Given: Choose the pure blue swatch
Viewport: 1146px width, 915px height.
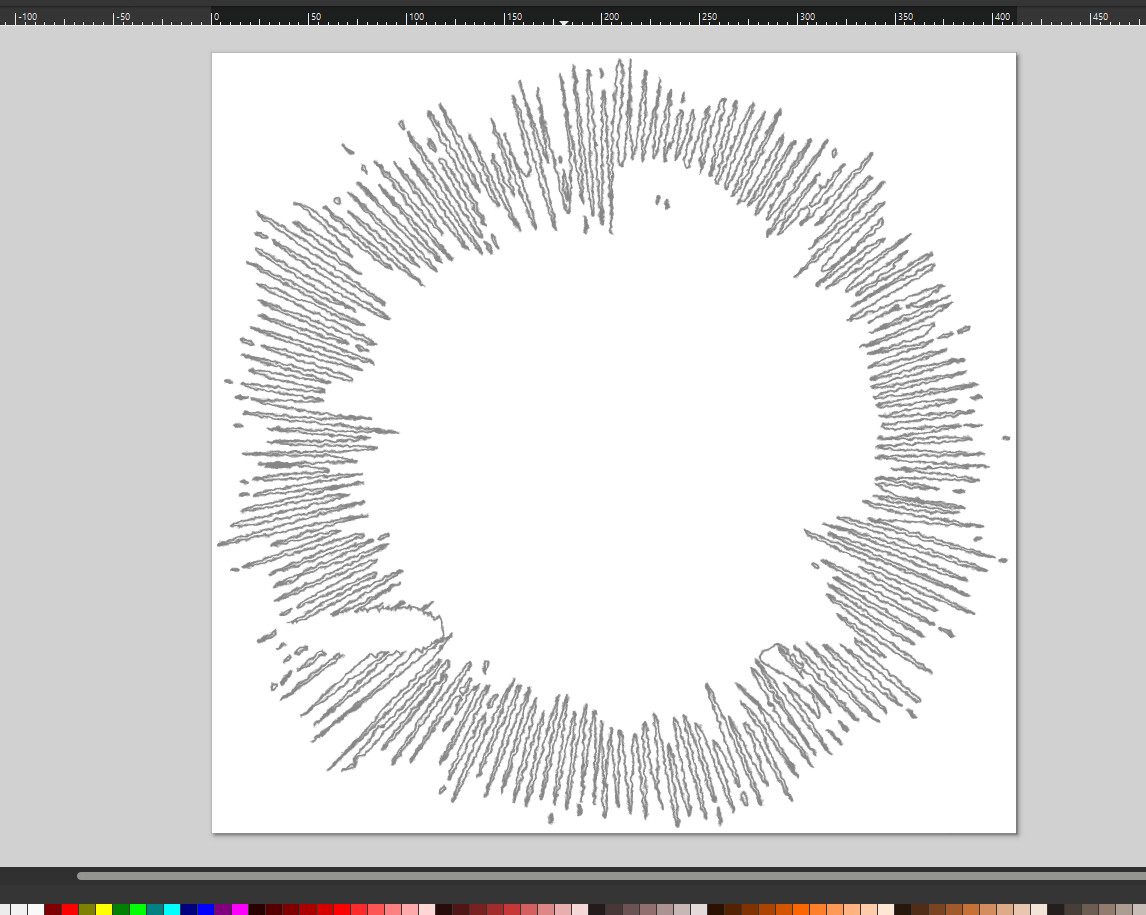Looking at the screenshot, I should tap(206, 909).
